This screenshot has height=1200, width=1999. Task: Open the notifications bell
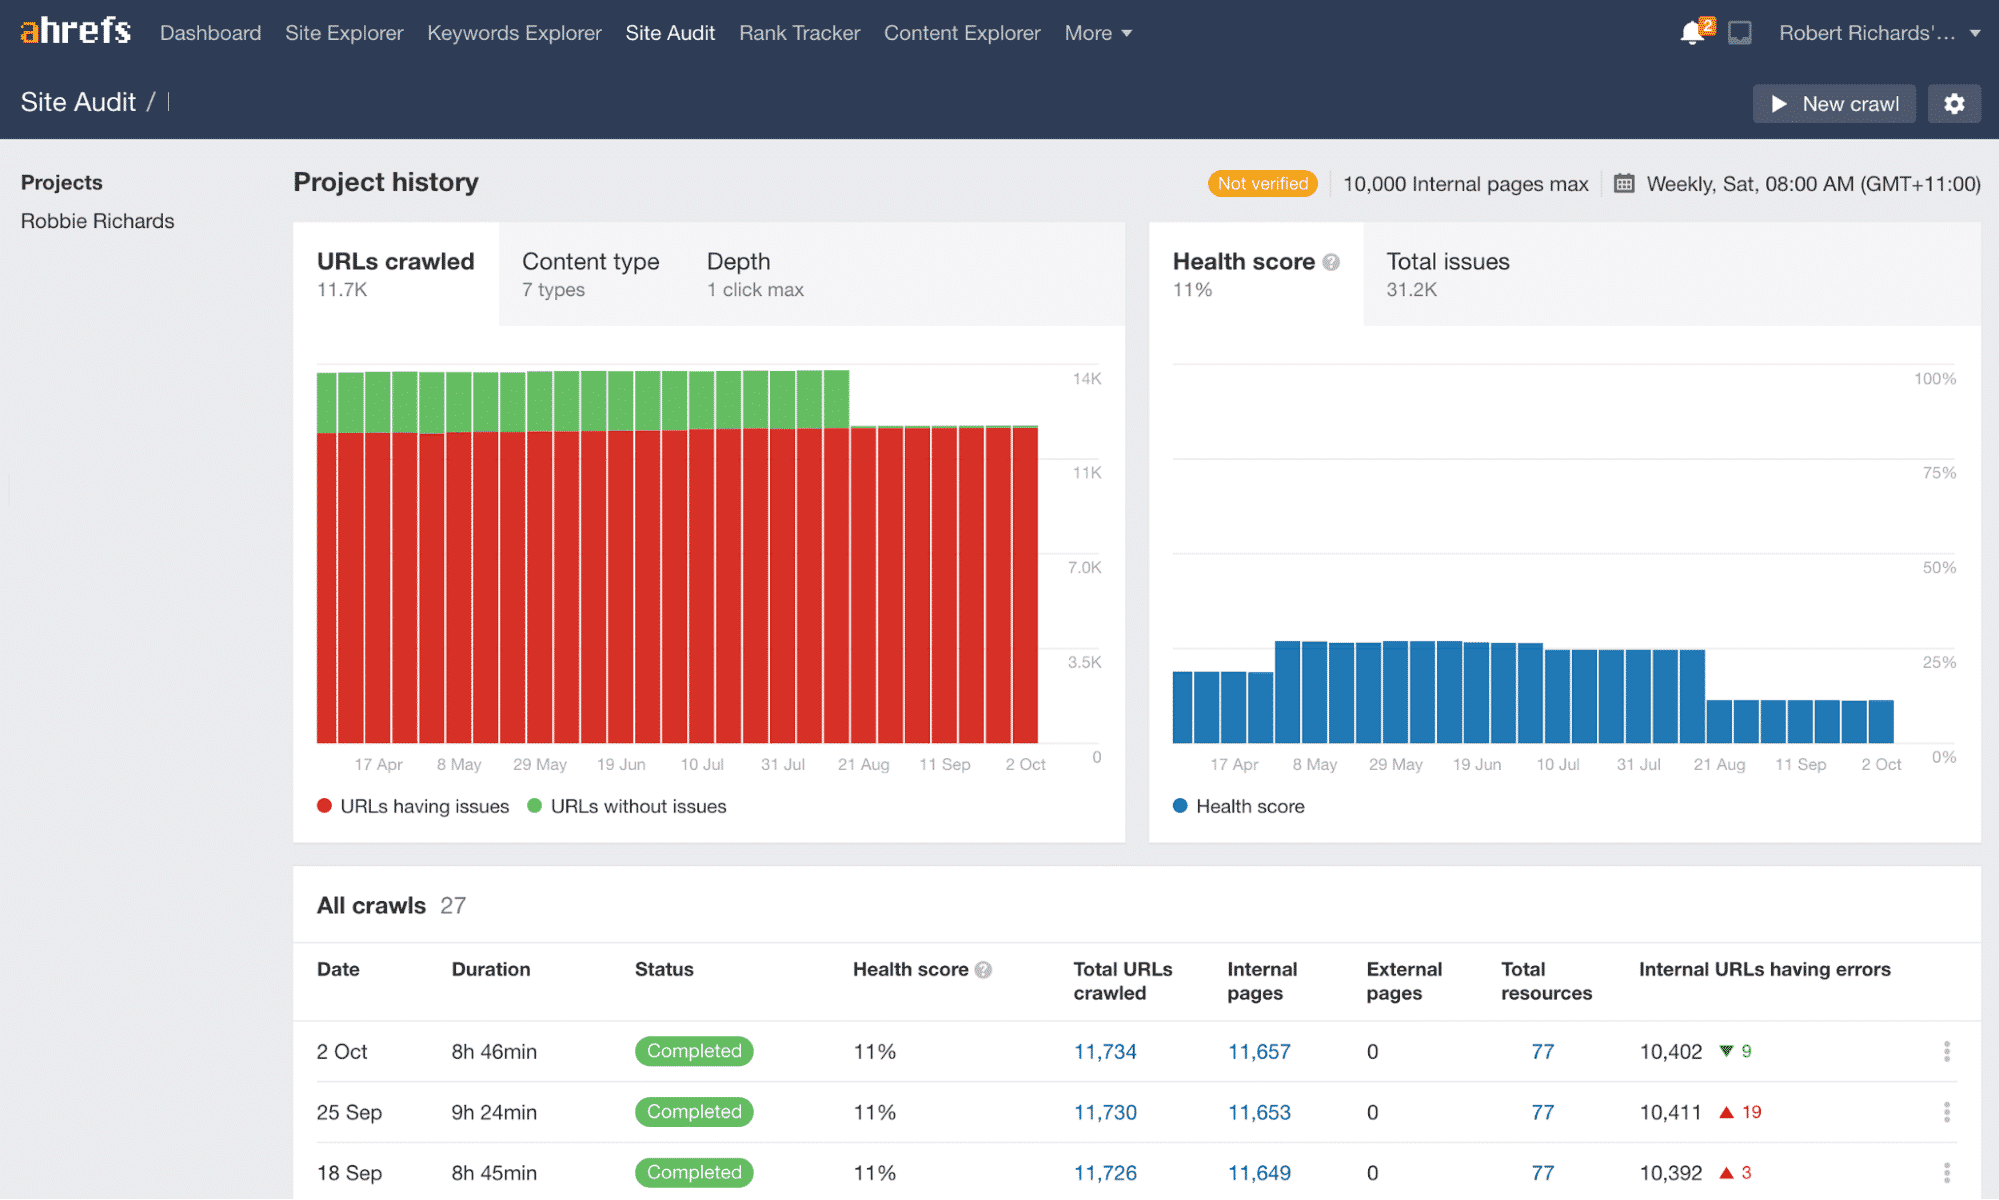click(1694, 32)
